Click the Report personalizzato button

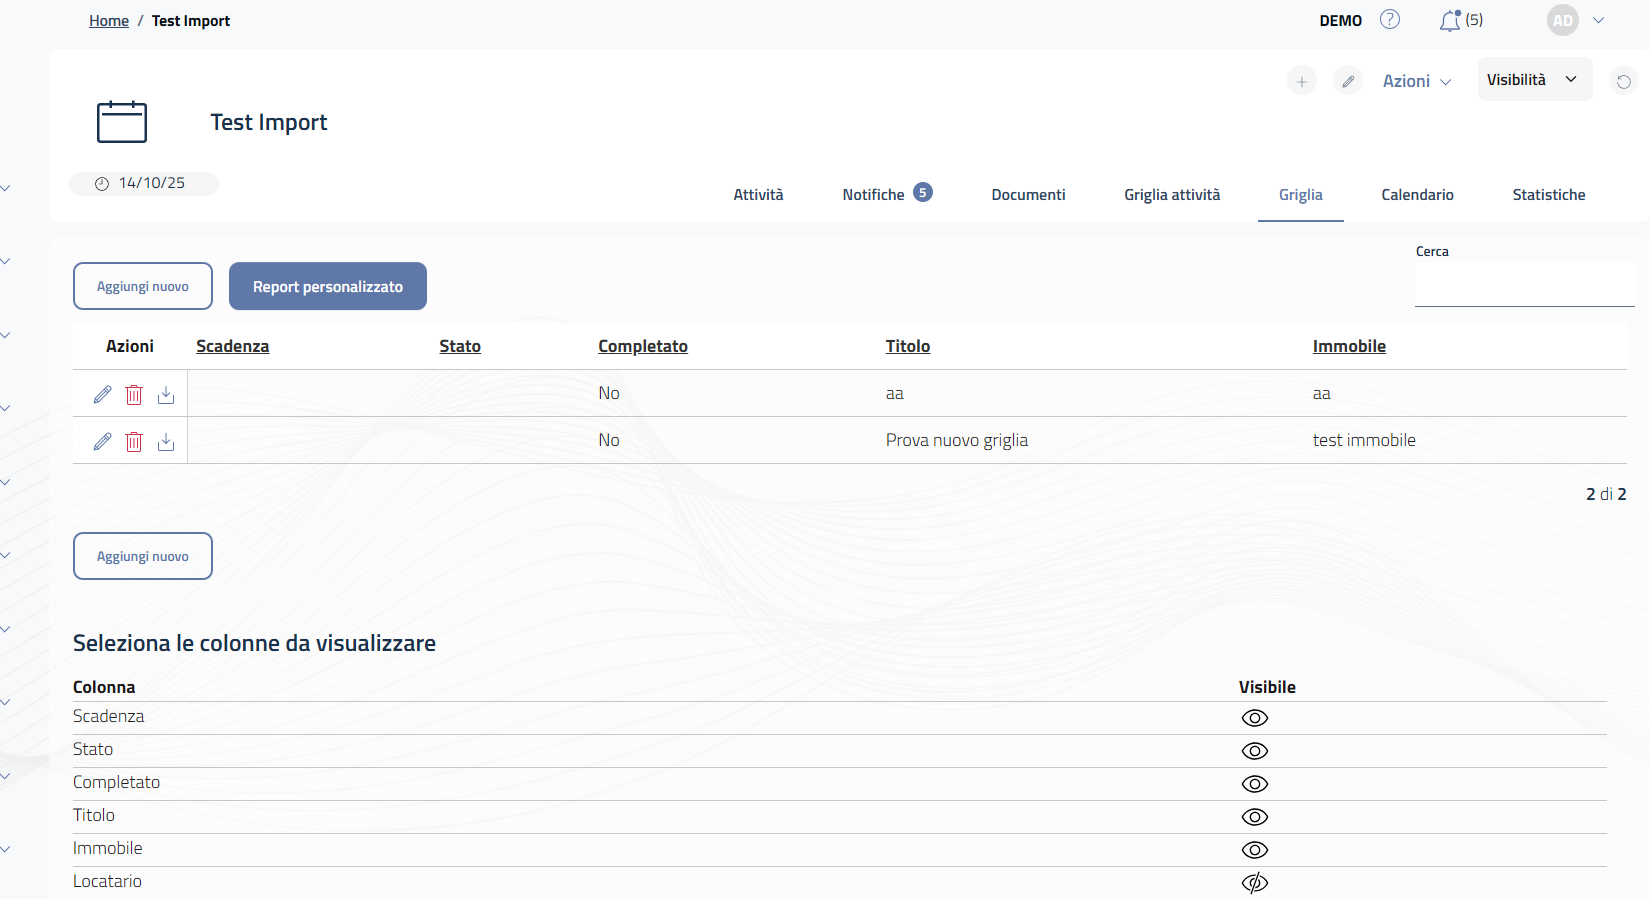click(328, 287)
